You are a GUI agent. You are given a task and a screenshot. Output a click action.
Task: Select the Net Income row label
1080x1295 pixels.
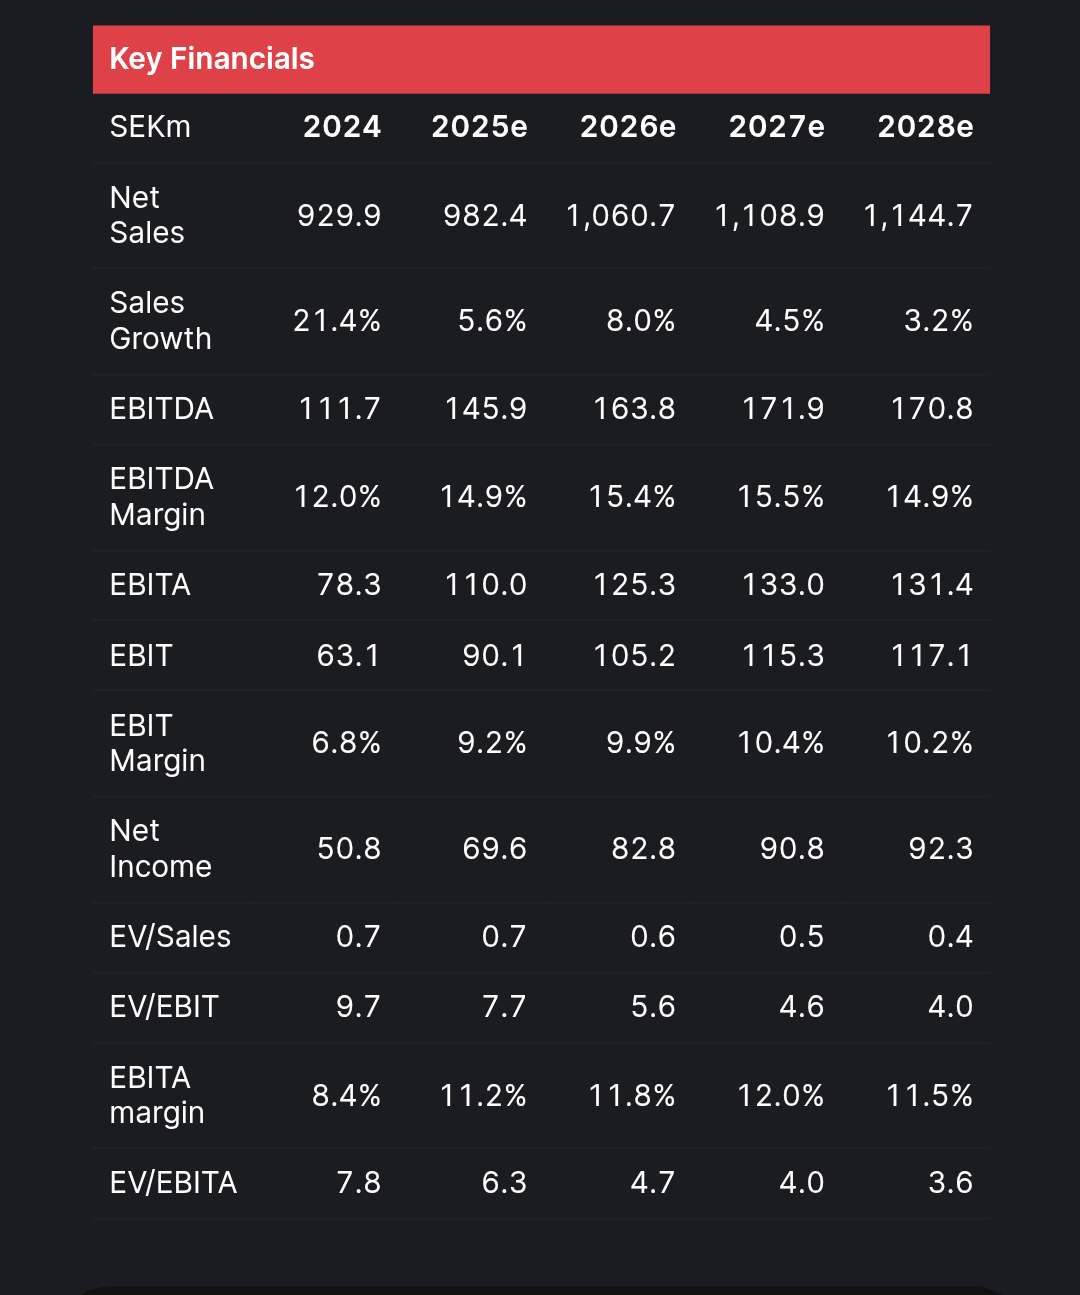[x=160, y=849]
